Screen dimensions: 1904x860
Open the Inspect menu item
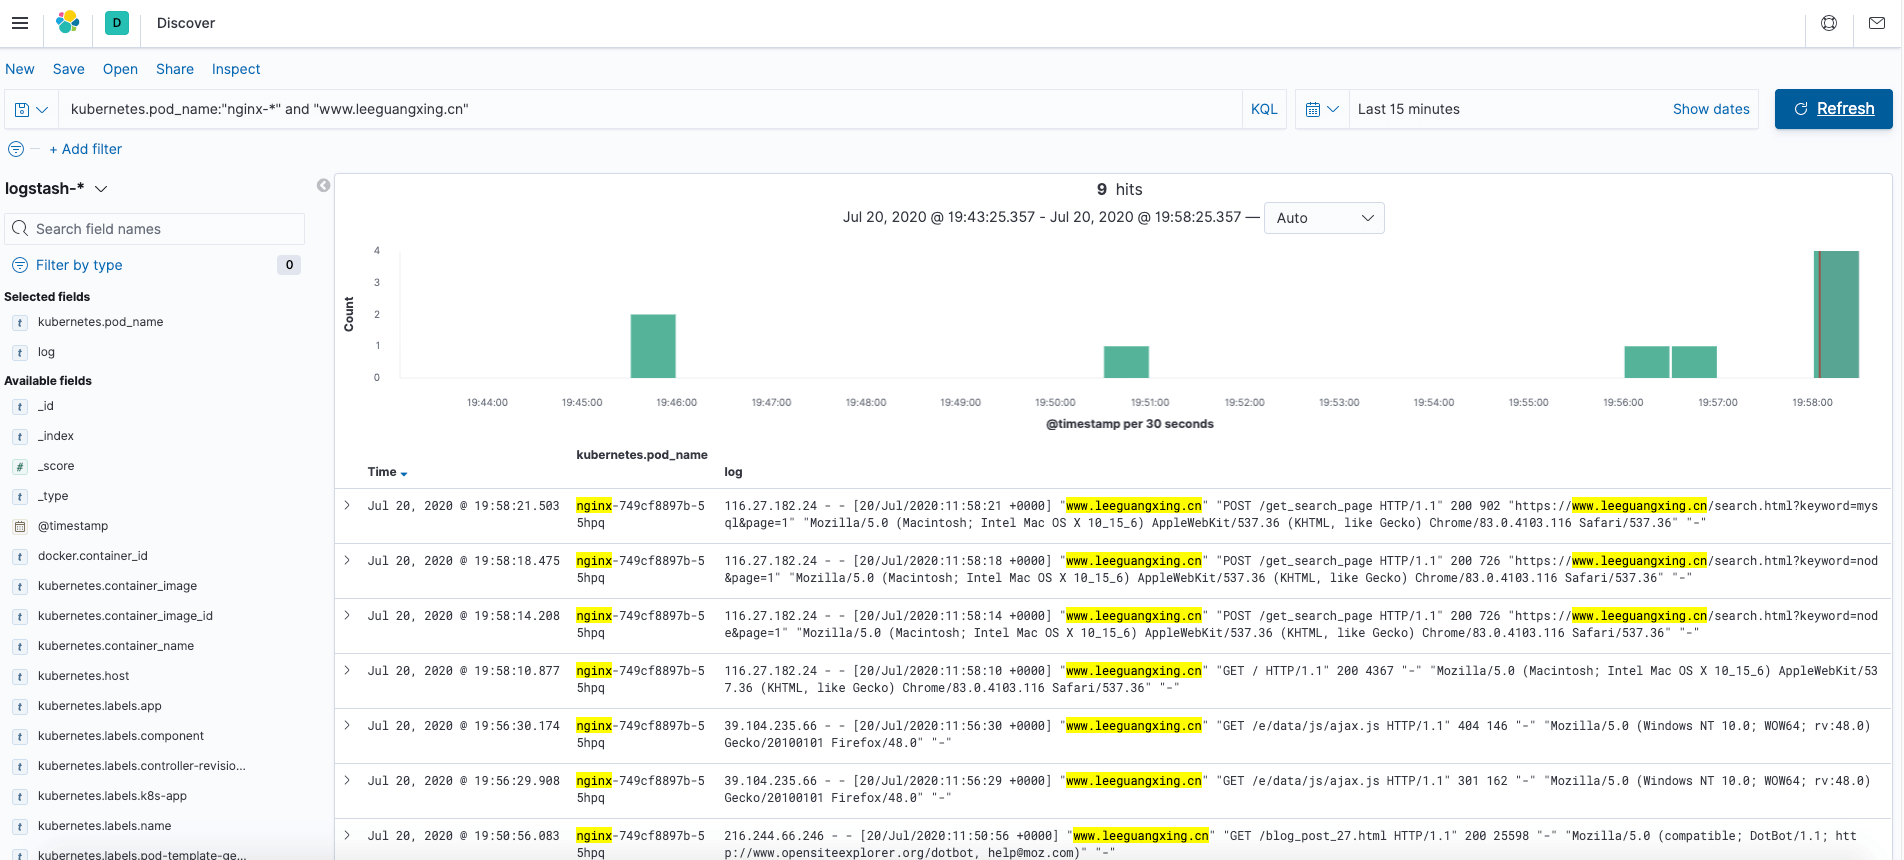[x=236, y=69]
